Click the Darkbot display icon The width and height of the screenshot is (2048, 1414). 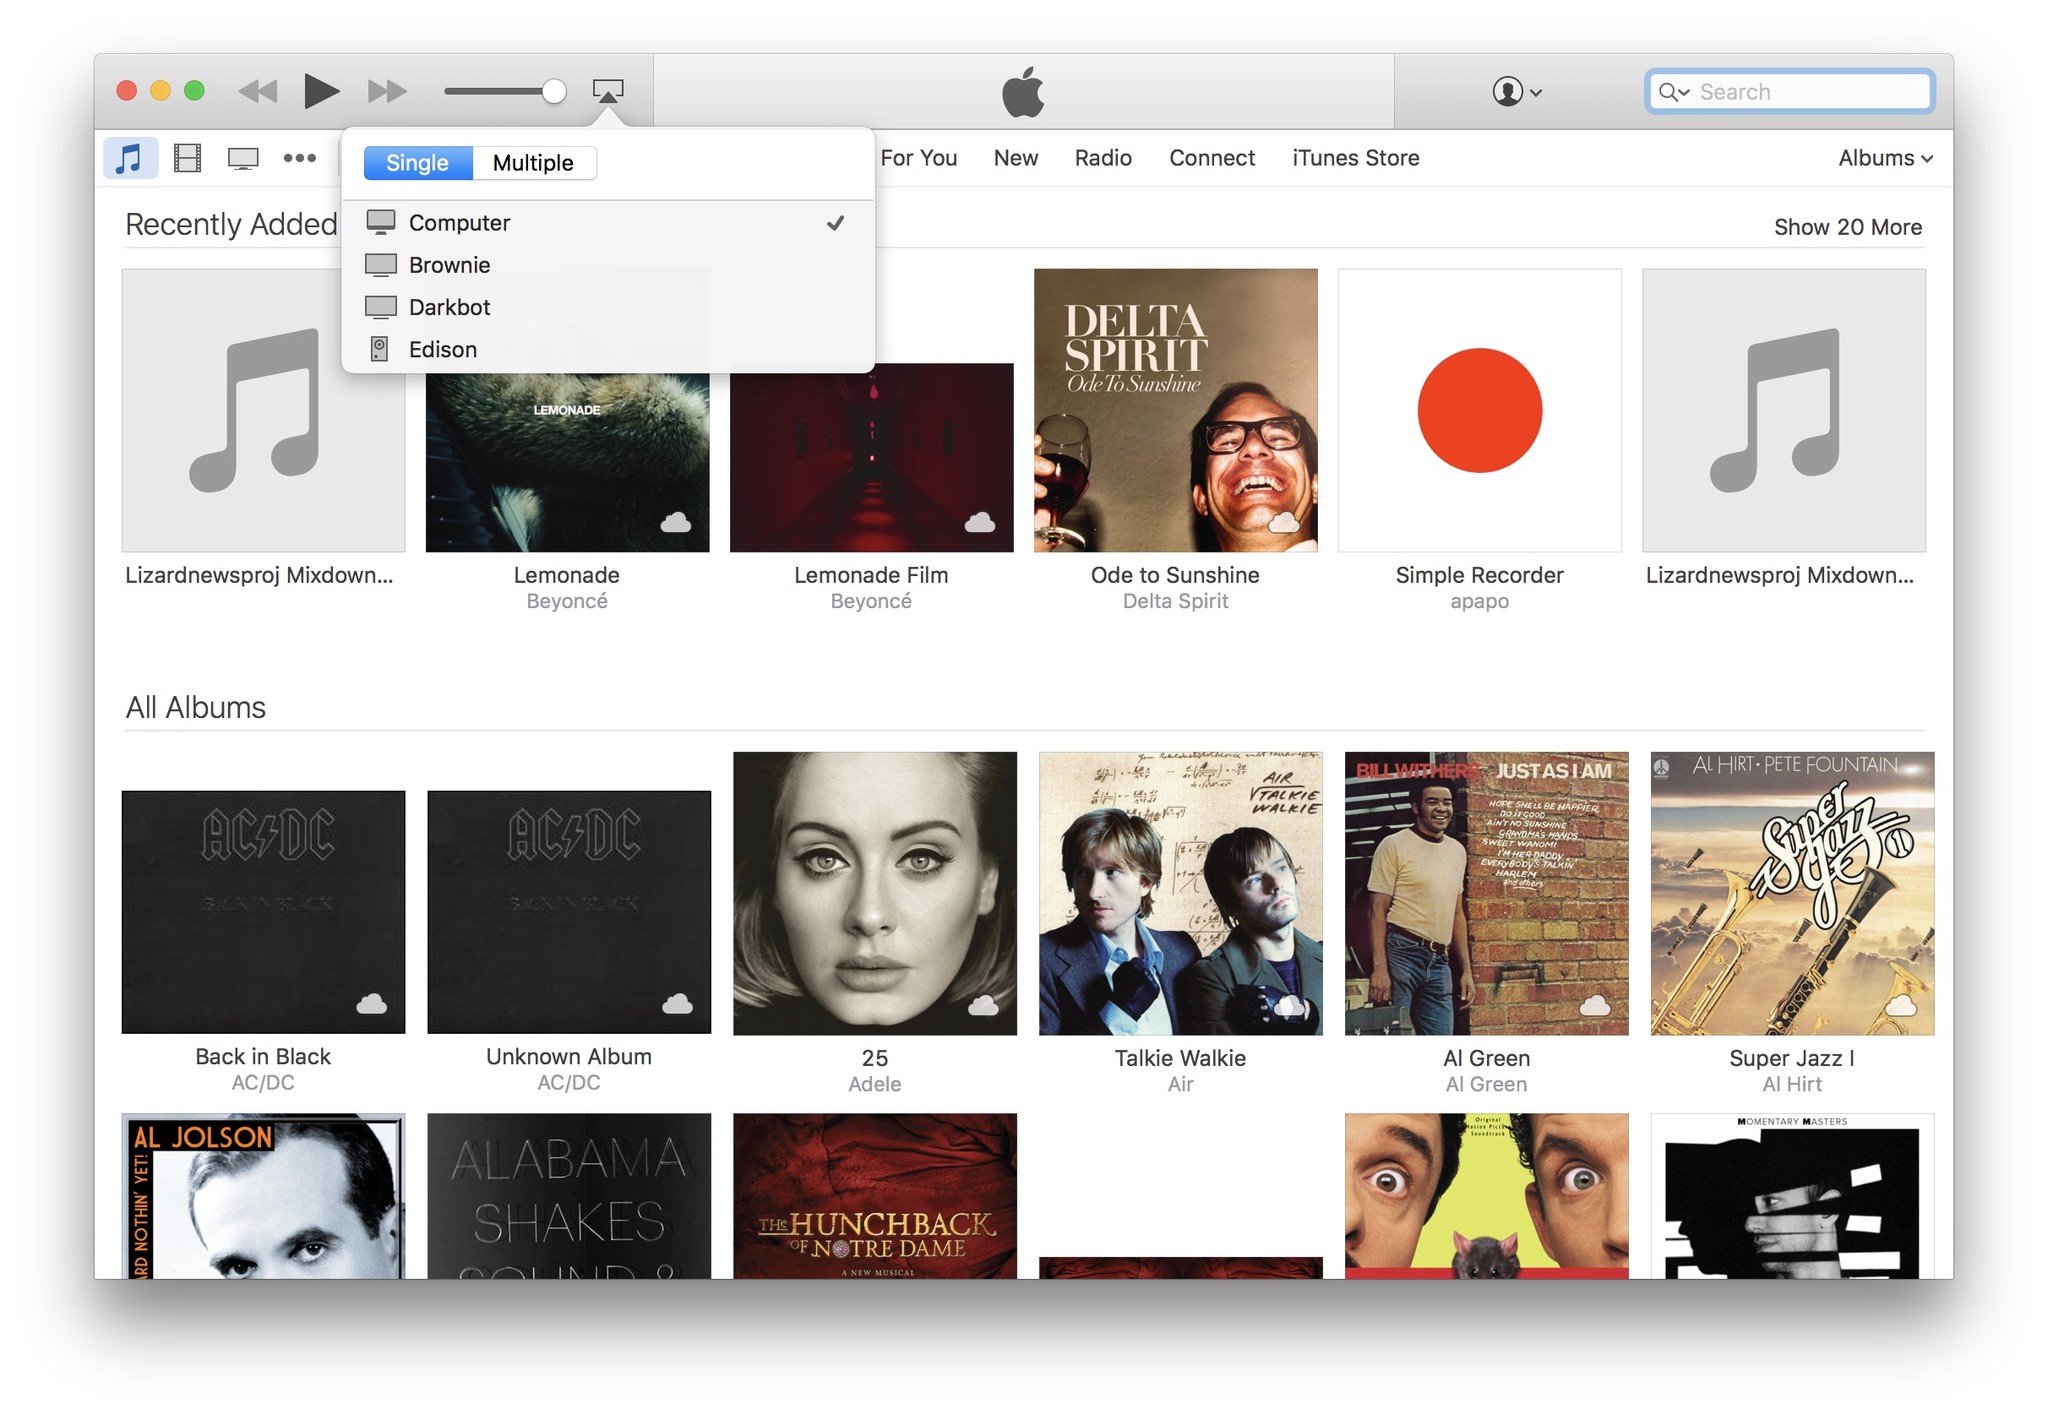pyautogui.click(x=381, y=307)
